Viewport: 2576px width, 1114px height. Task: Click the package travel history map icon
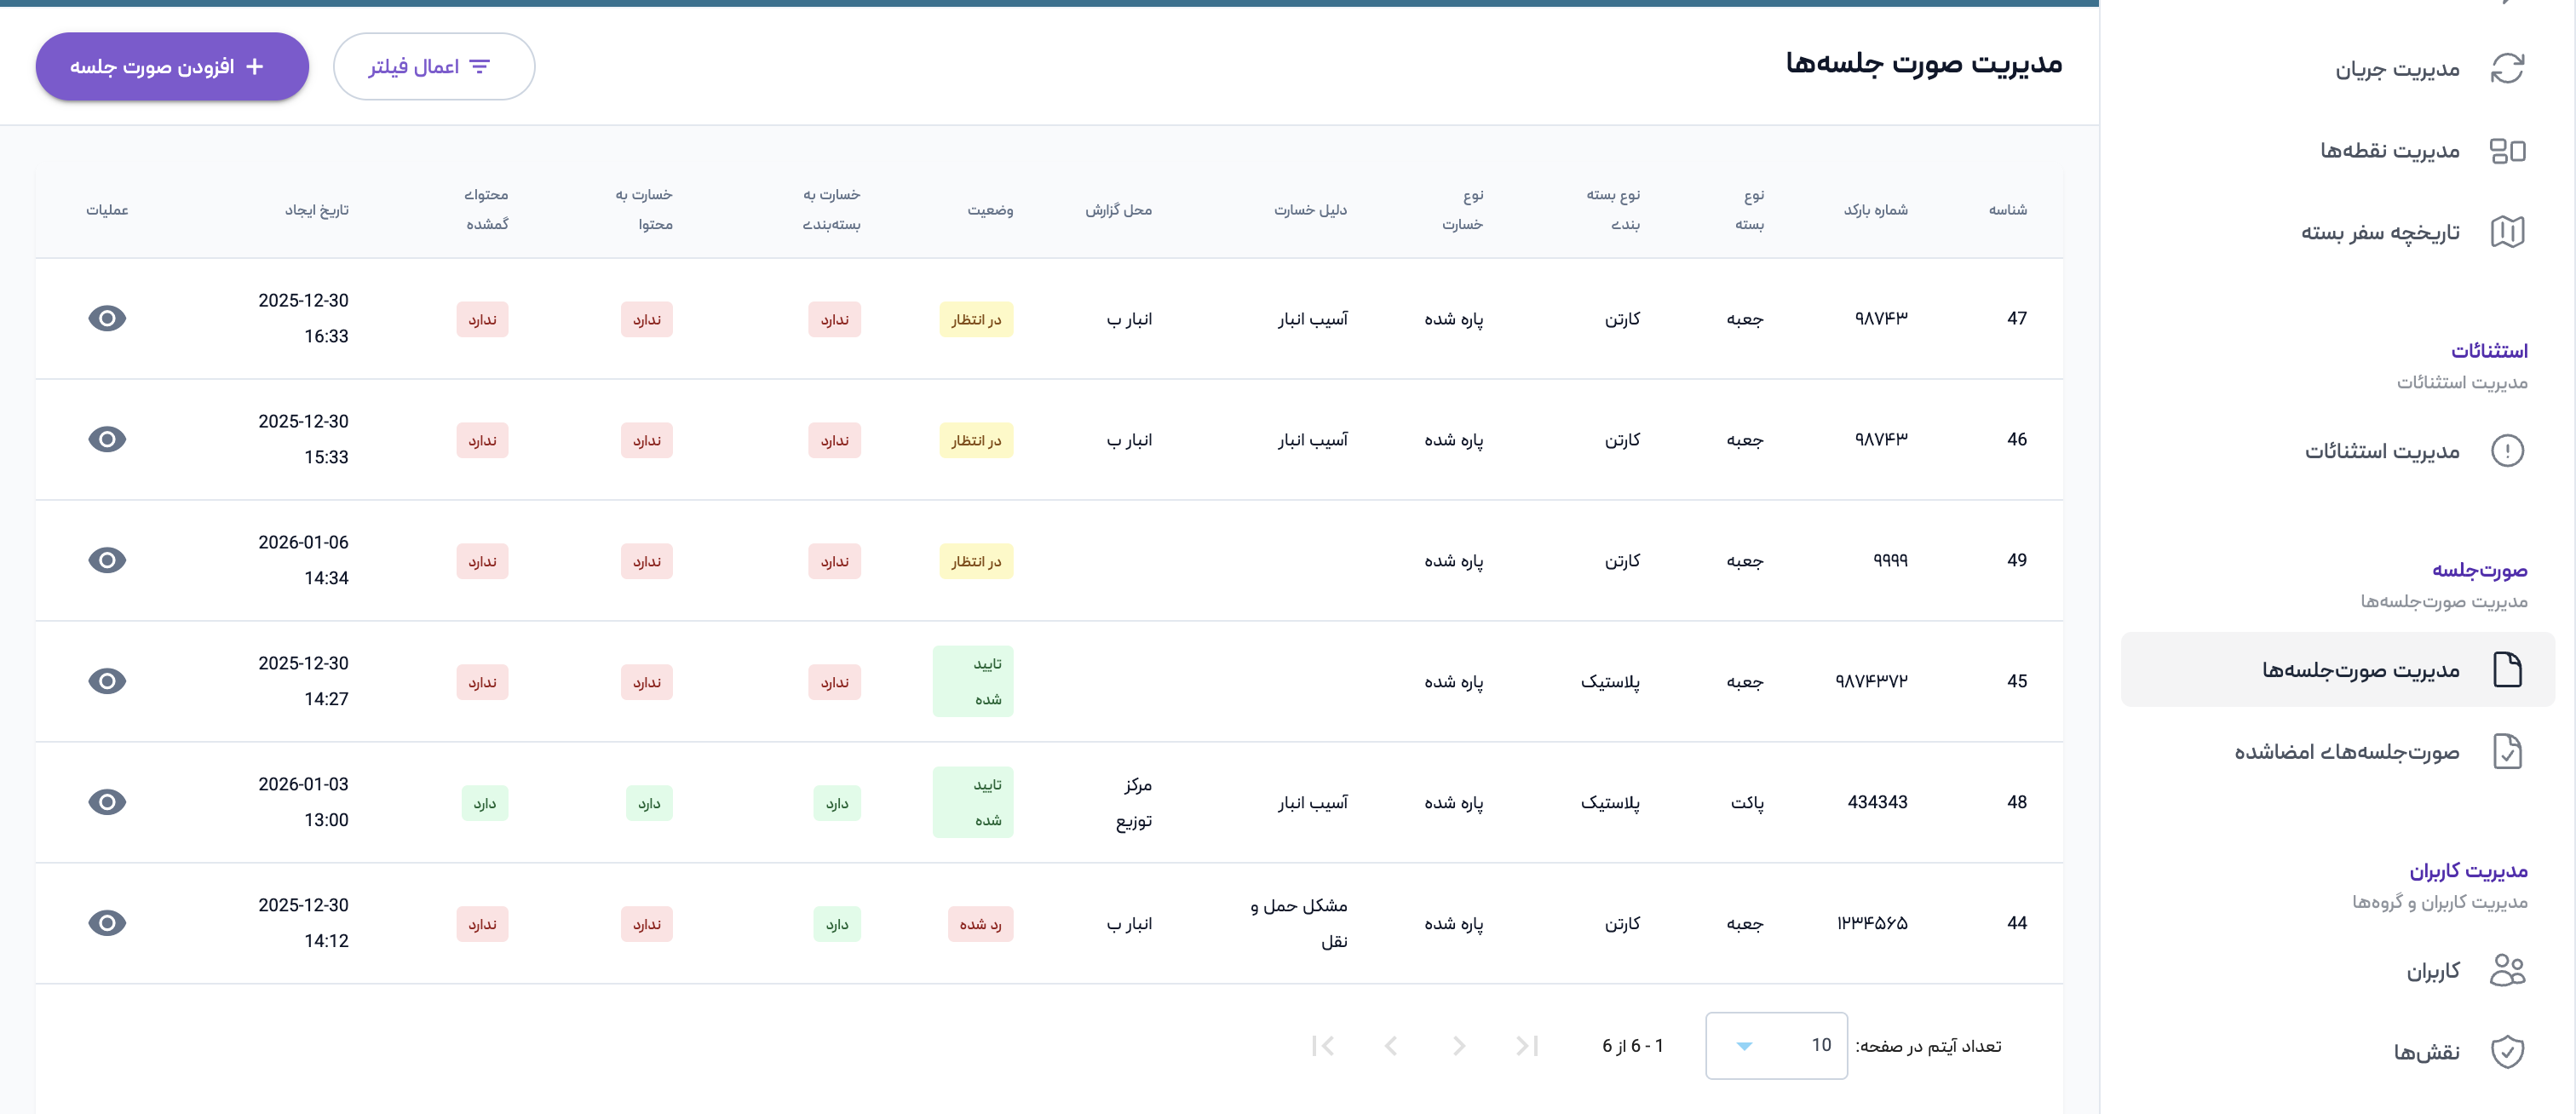(x=2506, y=232)
